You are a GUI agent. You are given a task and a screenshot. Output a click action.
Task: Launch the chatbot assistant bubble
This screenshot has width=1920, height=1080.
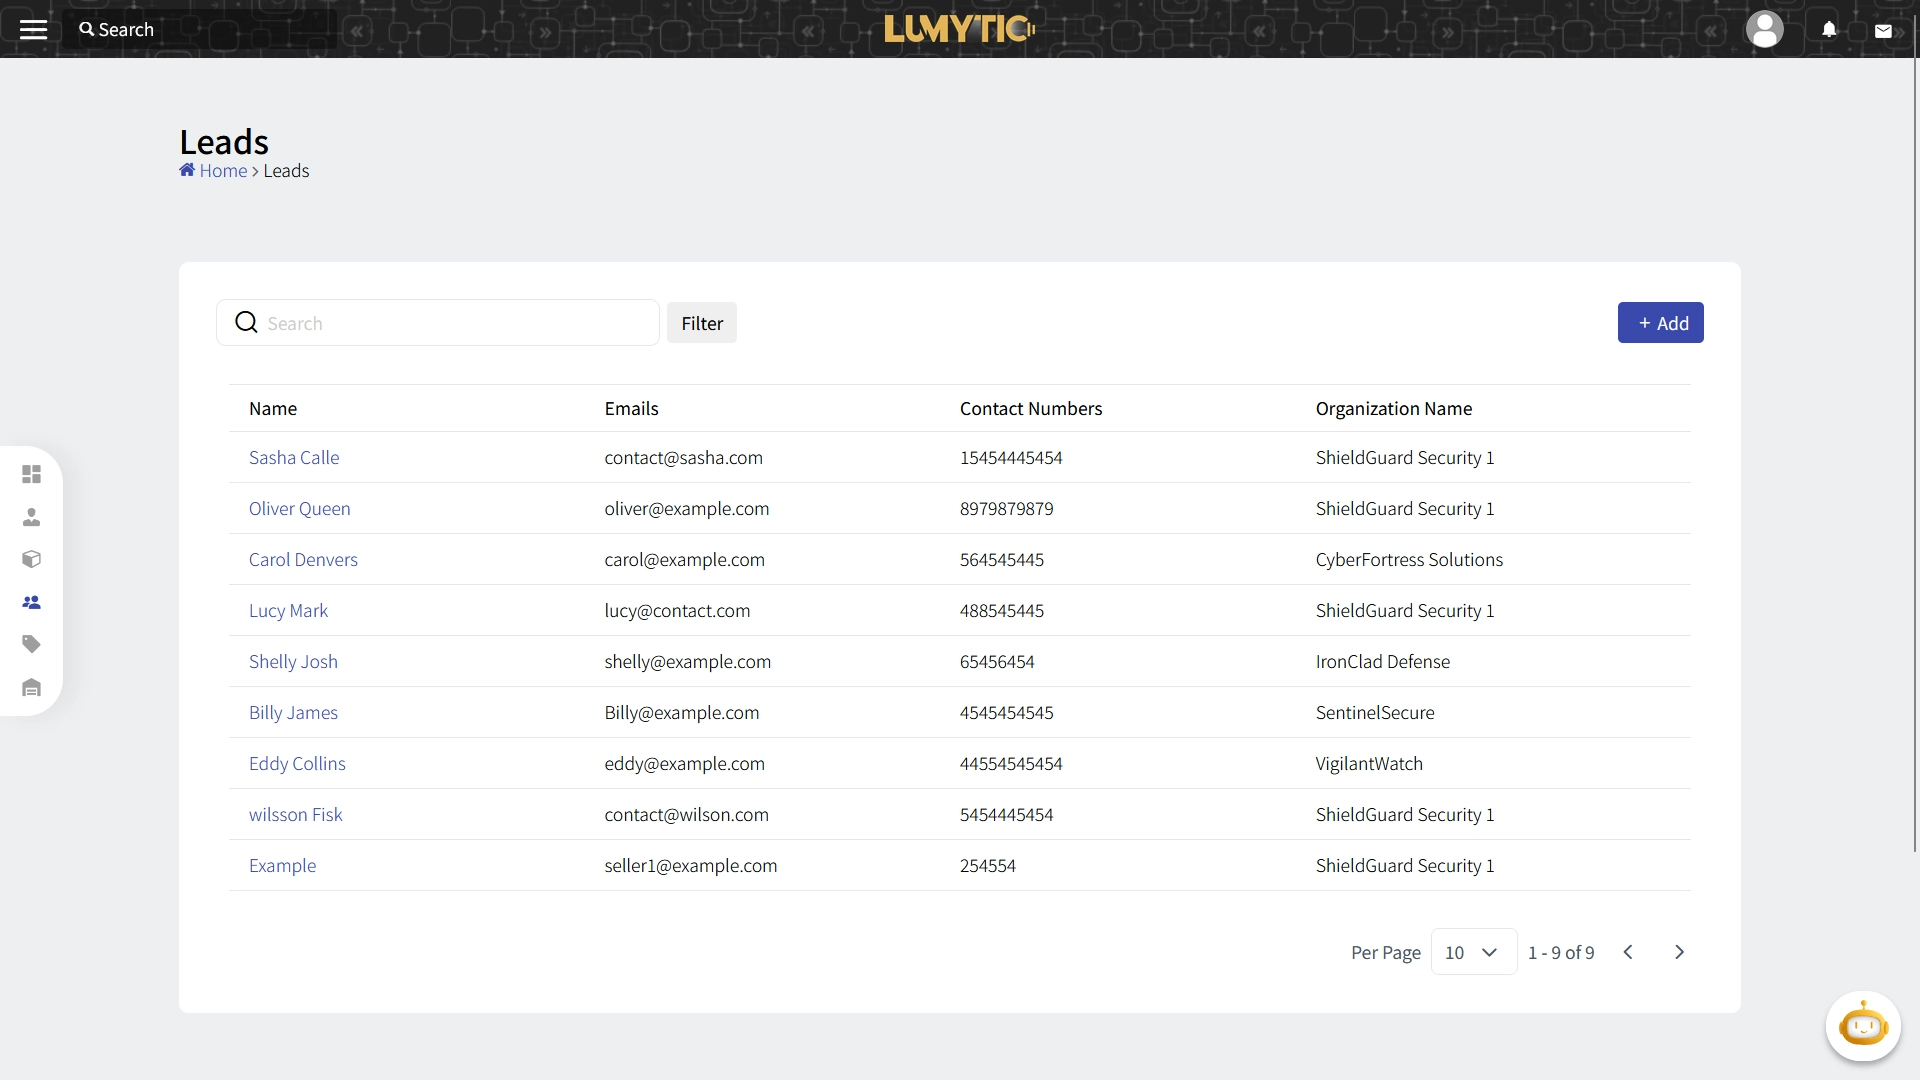pyautogui.click(x=1862, y=1026)
